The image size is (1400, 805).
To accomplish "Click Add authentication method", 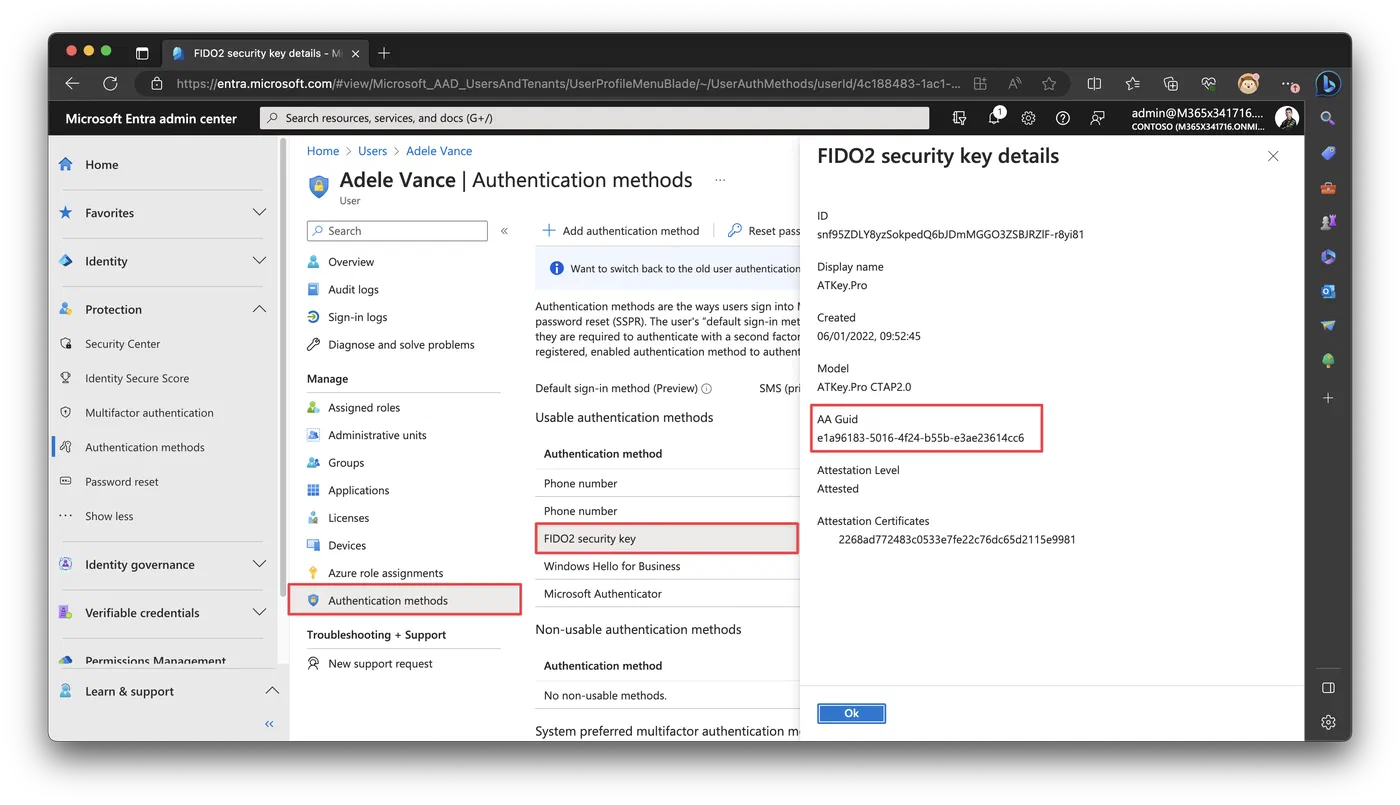I will tap(621, 231).
